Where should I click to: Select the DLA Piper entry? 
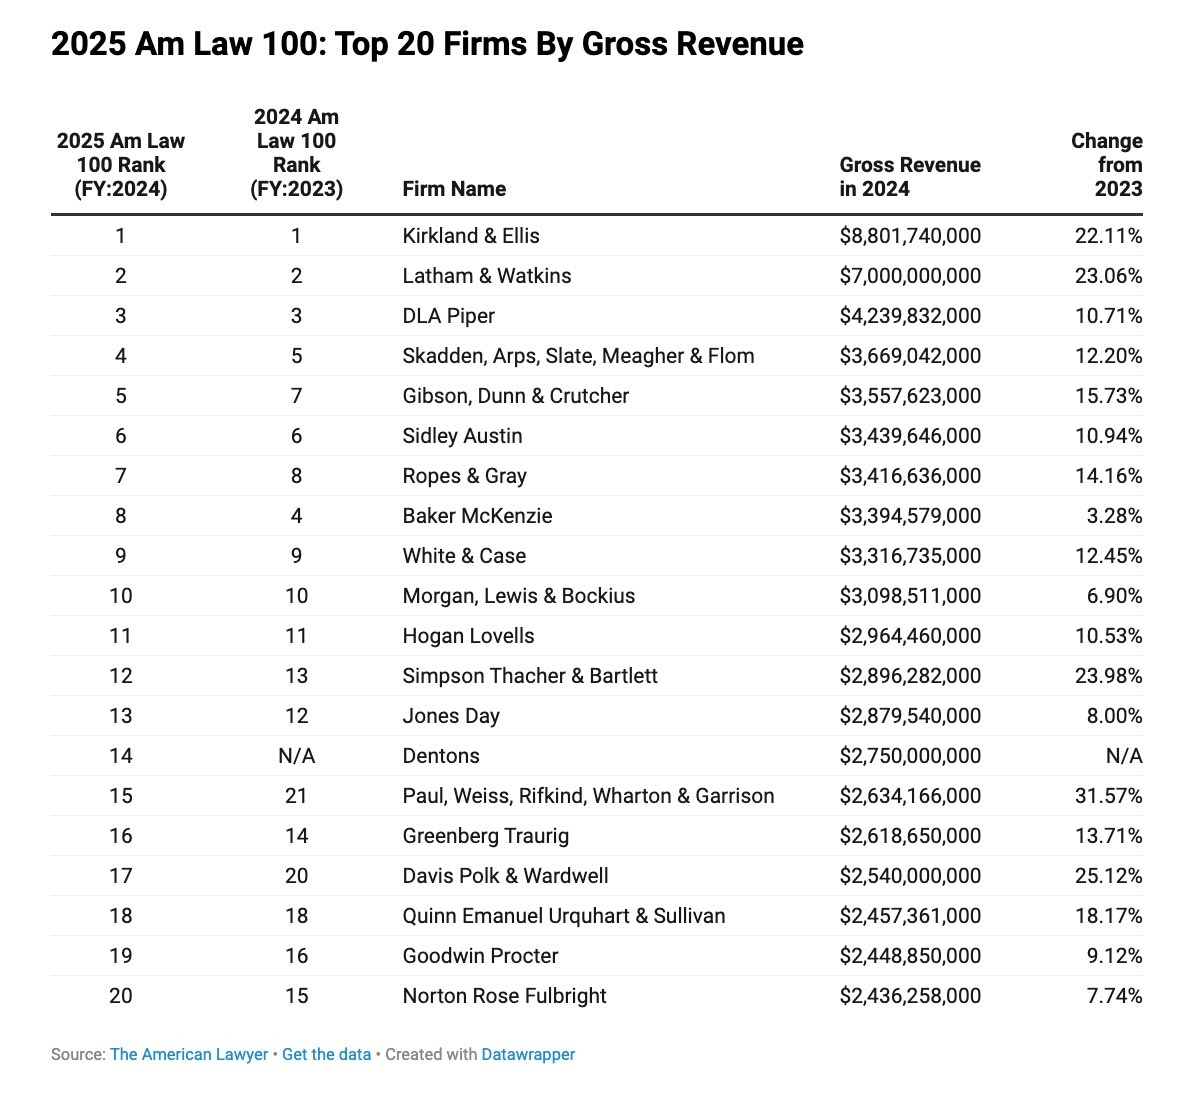pos(447,316)
